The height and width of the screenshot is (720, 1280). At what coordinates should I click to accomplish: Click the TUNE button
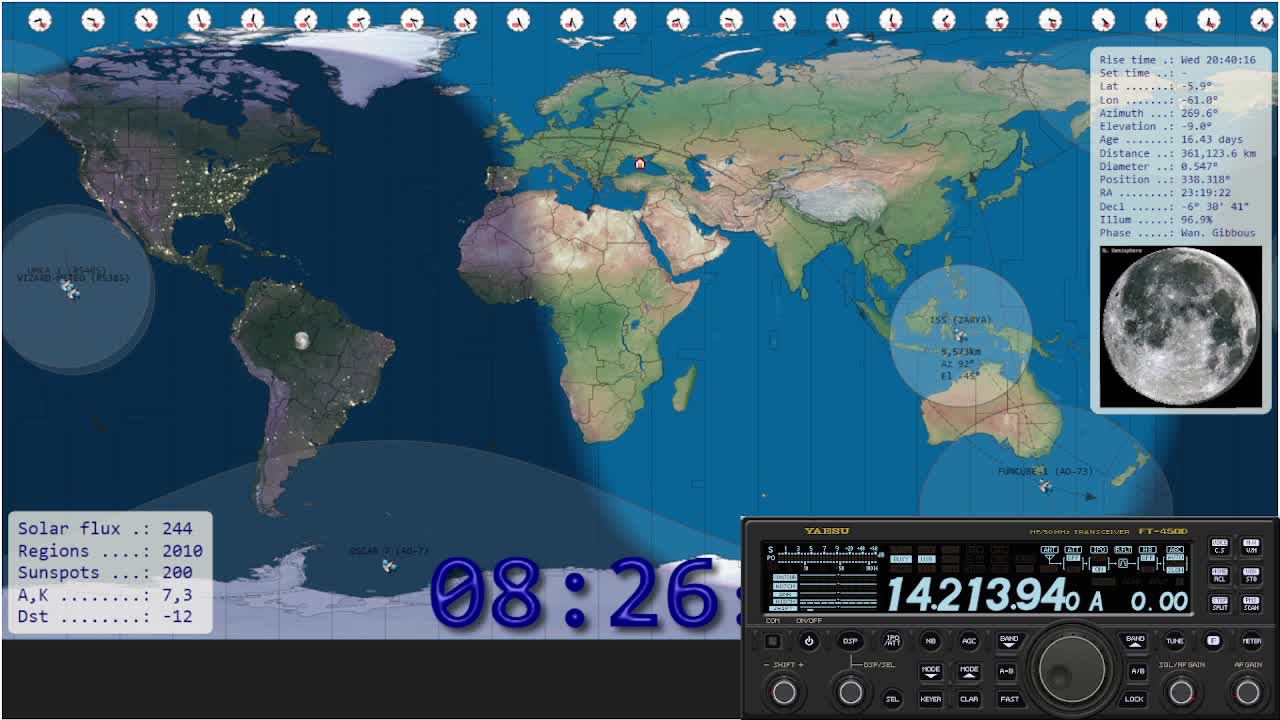click(1175, 641)
